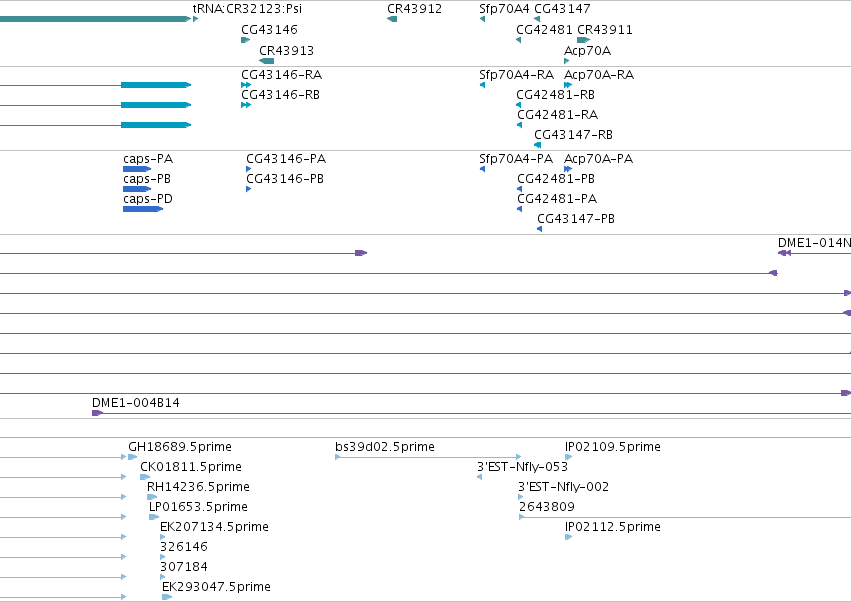Click the DME1-014N clone label

pyautogui.click(x=814, y=243)
